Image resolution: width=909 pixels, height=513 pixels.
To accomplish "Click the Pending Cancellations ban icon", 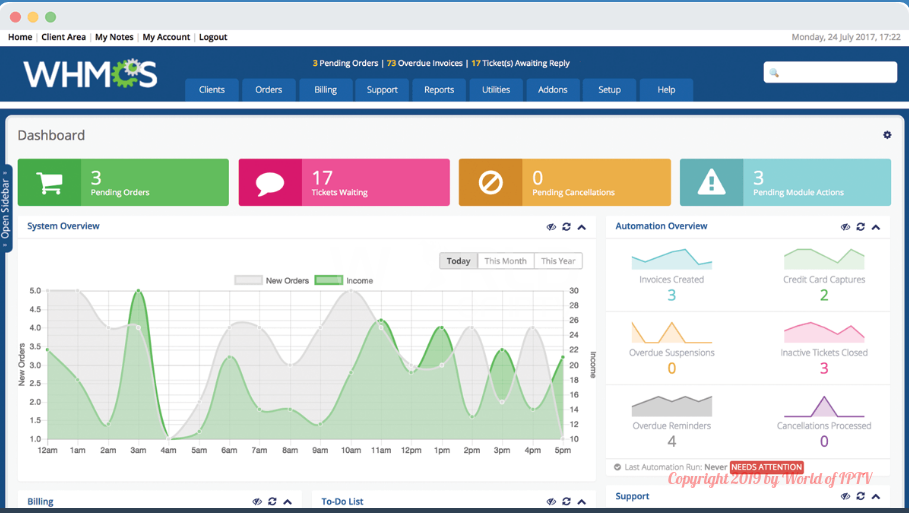I will point(490,183).
